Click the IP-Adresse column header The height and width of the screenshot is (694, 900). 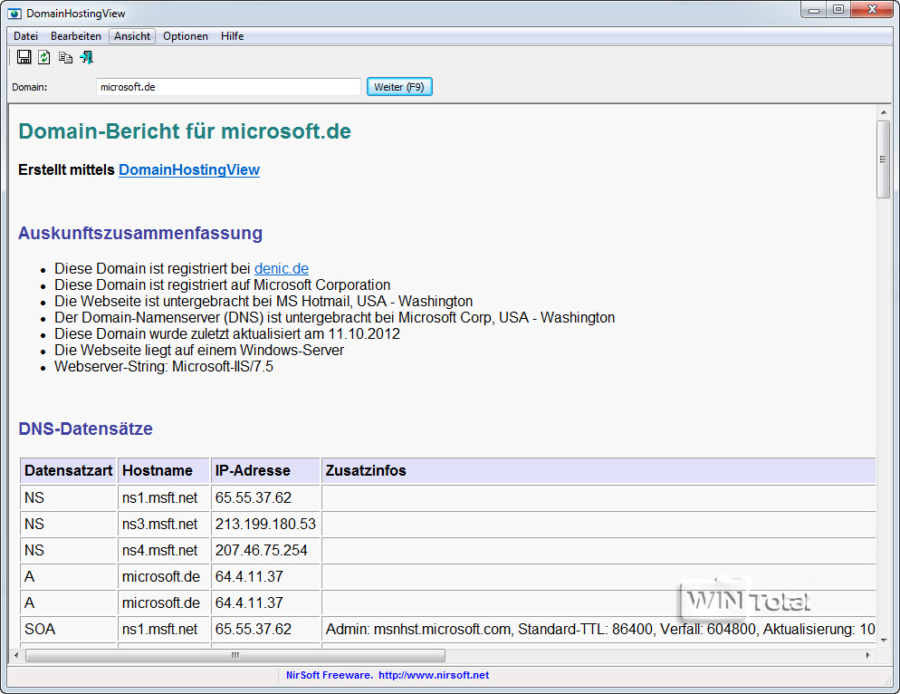coord(265,471)
